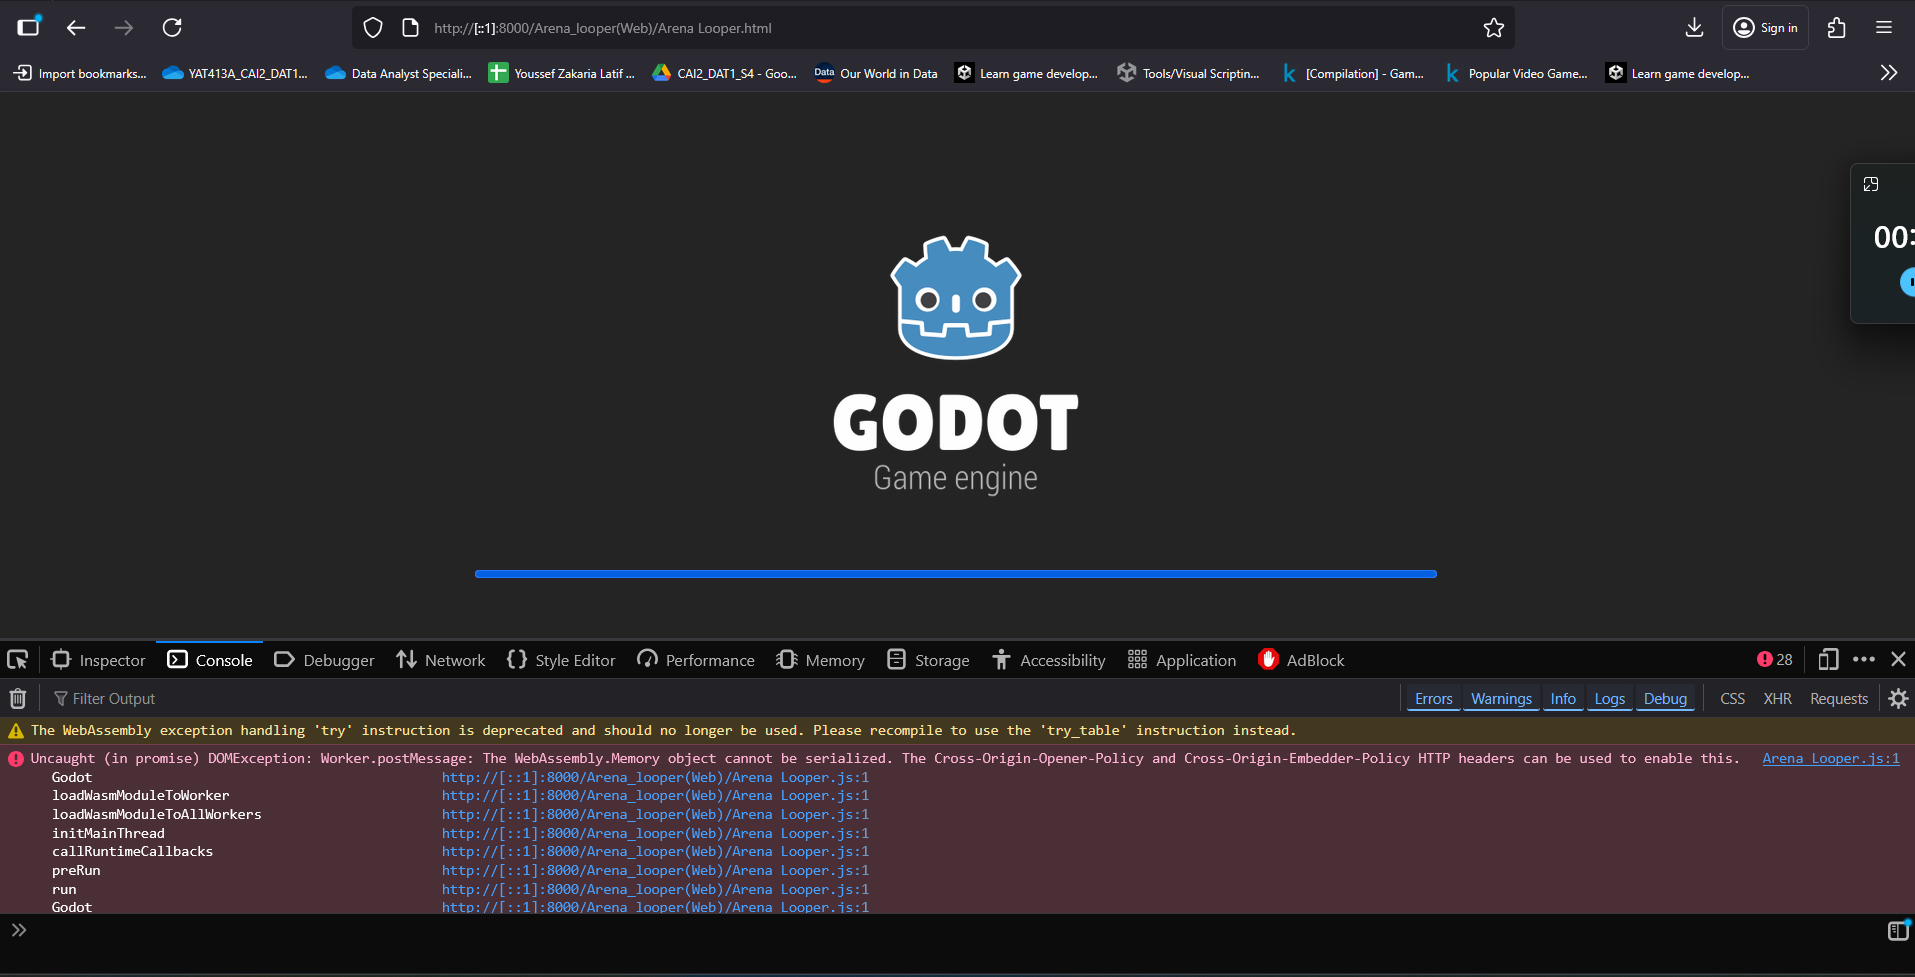Image resolution: width=1915 pixels, height=977 pixels.
Task: Open the Memory tab
Action: click(820, 660)
